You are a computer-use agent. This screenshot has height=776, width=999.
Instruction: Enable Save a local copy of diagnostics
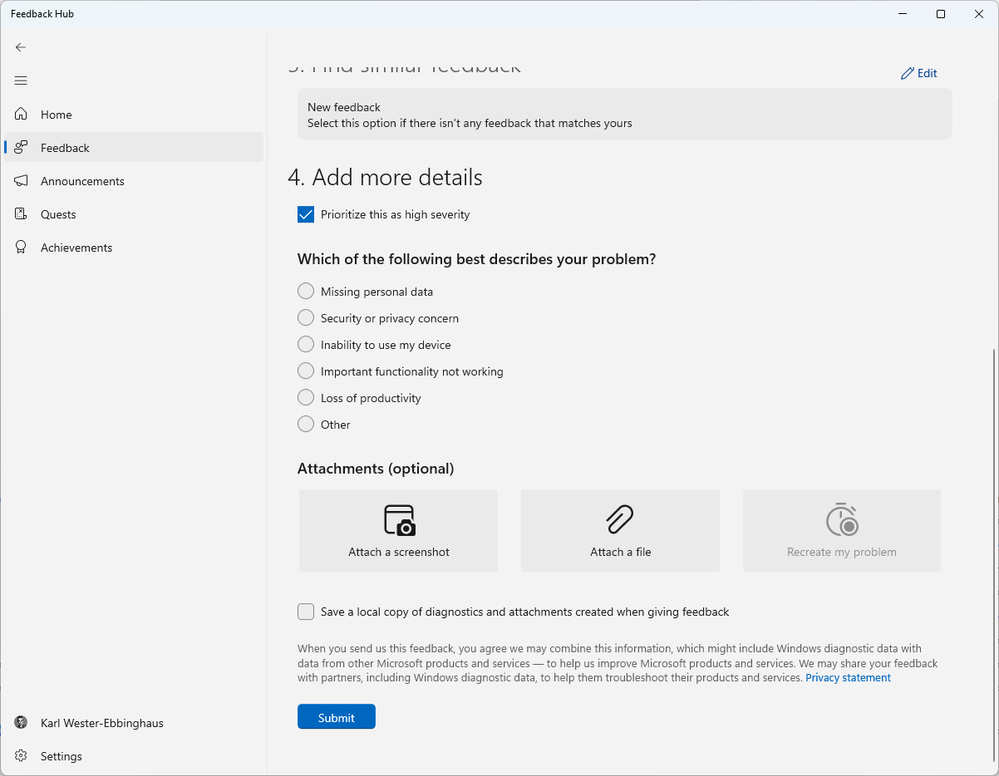[x=306, y=612]
